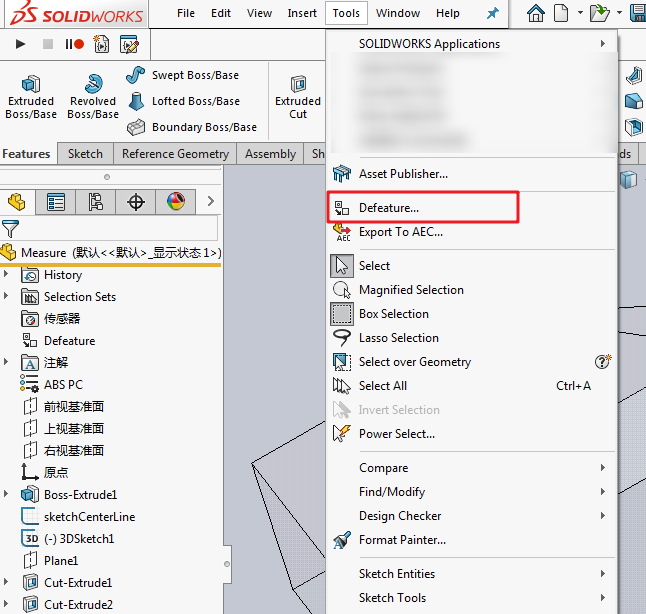The image size is (646, 614).
Task: Choose Export To AEC menu entry
Action: [x=471, y=232]
